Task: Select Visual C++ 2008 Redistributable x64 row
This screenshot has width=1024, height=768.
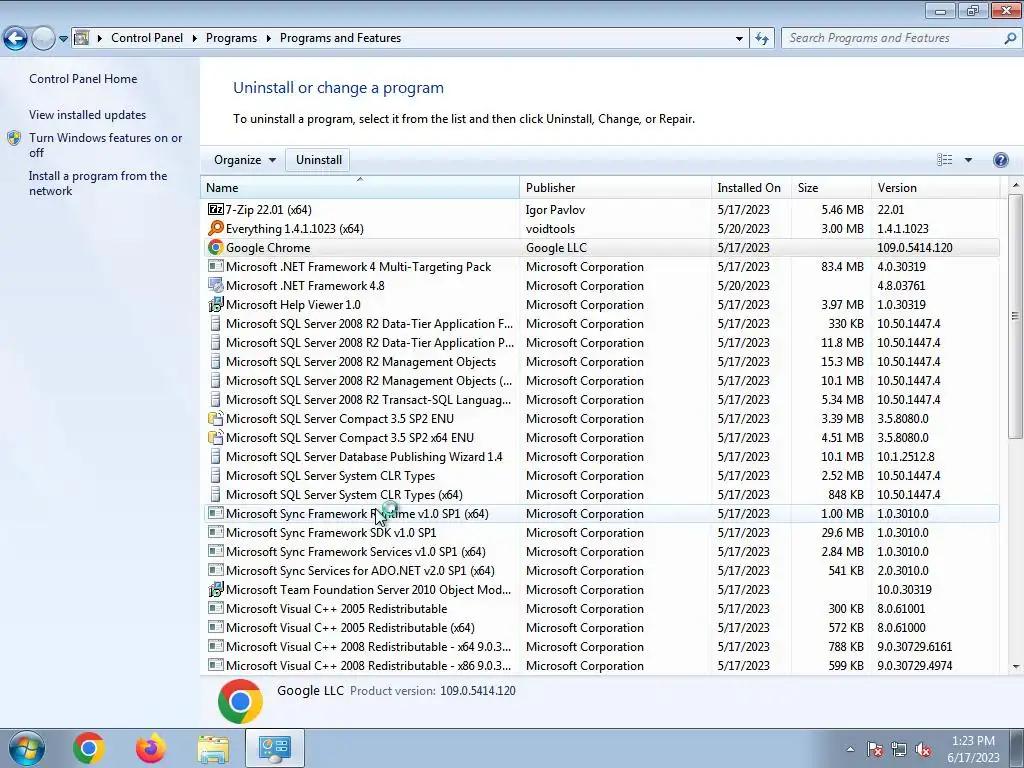Action: [601, 647]
